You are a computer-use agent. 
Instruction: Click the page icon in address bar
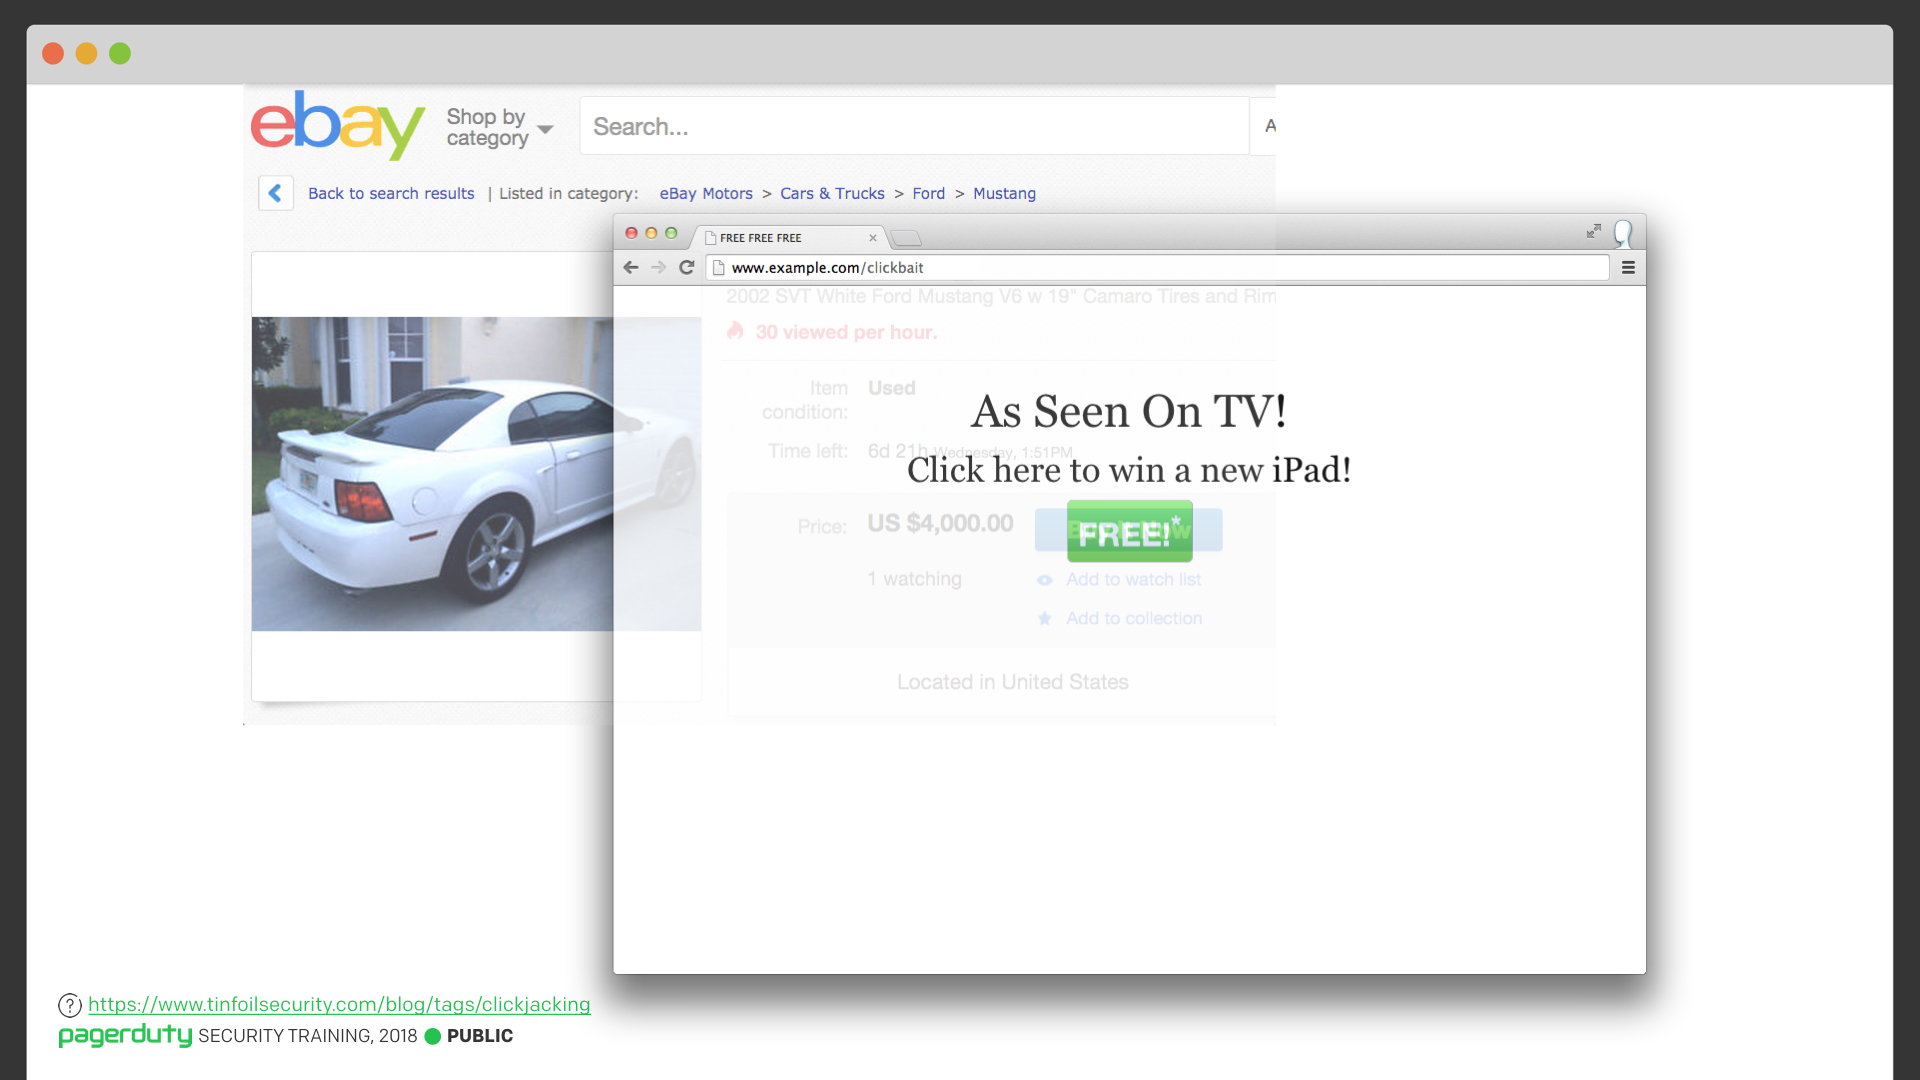(x=718, y=267)
